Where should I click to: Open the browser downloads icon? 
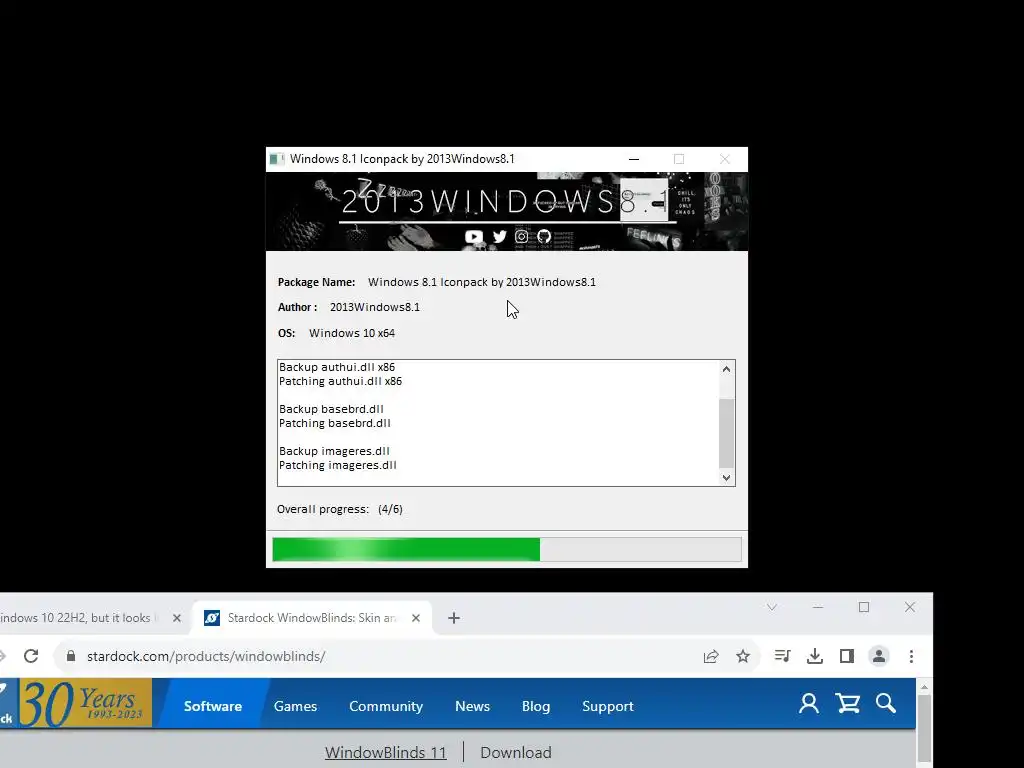[x=814, y=656]
